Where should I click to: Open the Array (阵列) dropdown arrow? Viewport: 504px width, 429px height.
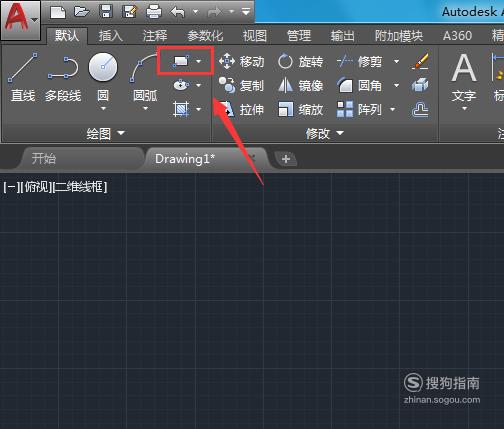[x=392, y=109]
